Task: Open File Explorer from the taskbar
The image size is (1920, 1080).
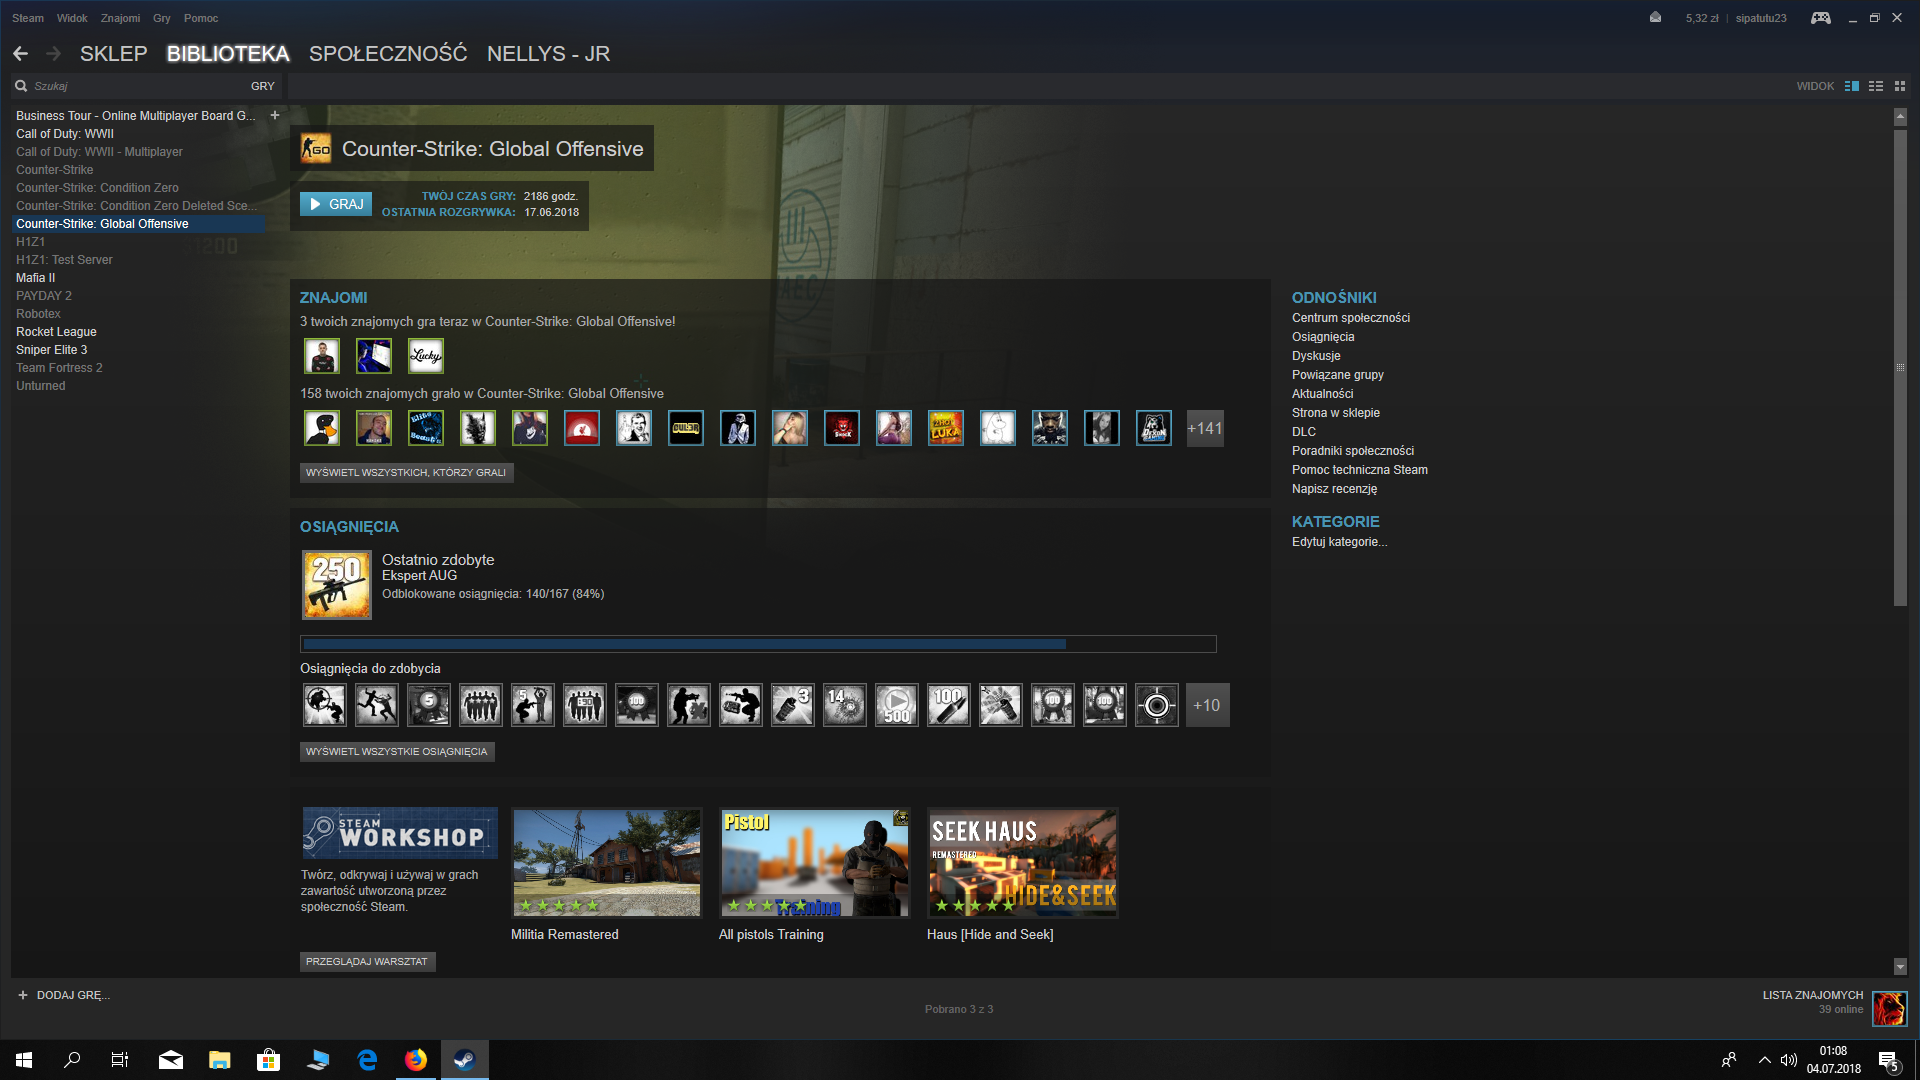Action: click(220, 1060)
